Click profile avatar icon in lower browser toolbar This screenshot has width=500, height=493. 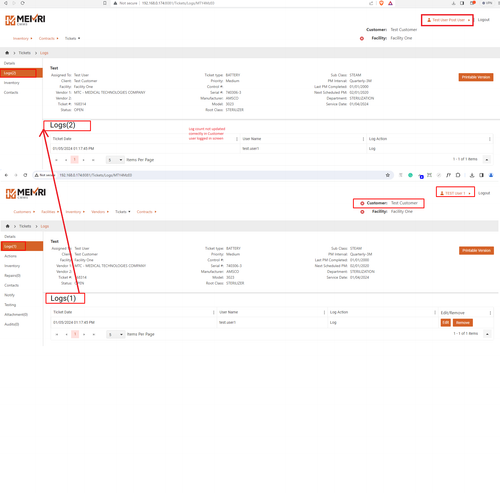(x=491, y=175)
